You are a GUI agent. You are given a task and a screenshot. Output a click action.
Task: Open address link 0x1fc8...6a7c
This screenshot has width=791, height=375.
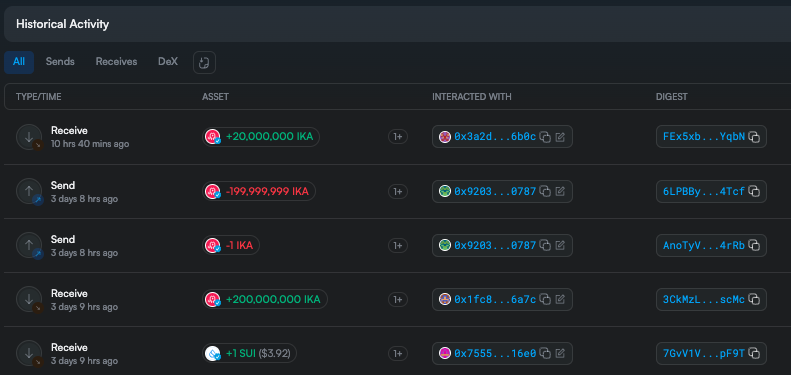(x=495, y=299)
